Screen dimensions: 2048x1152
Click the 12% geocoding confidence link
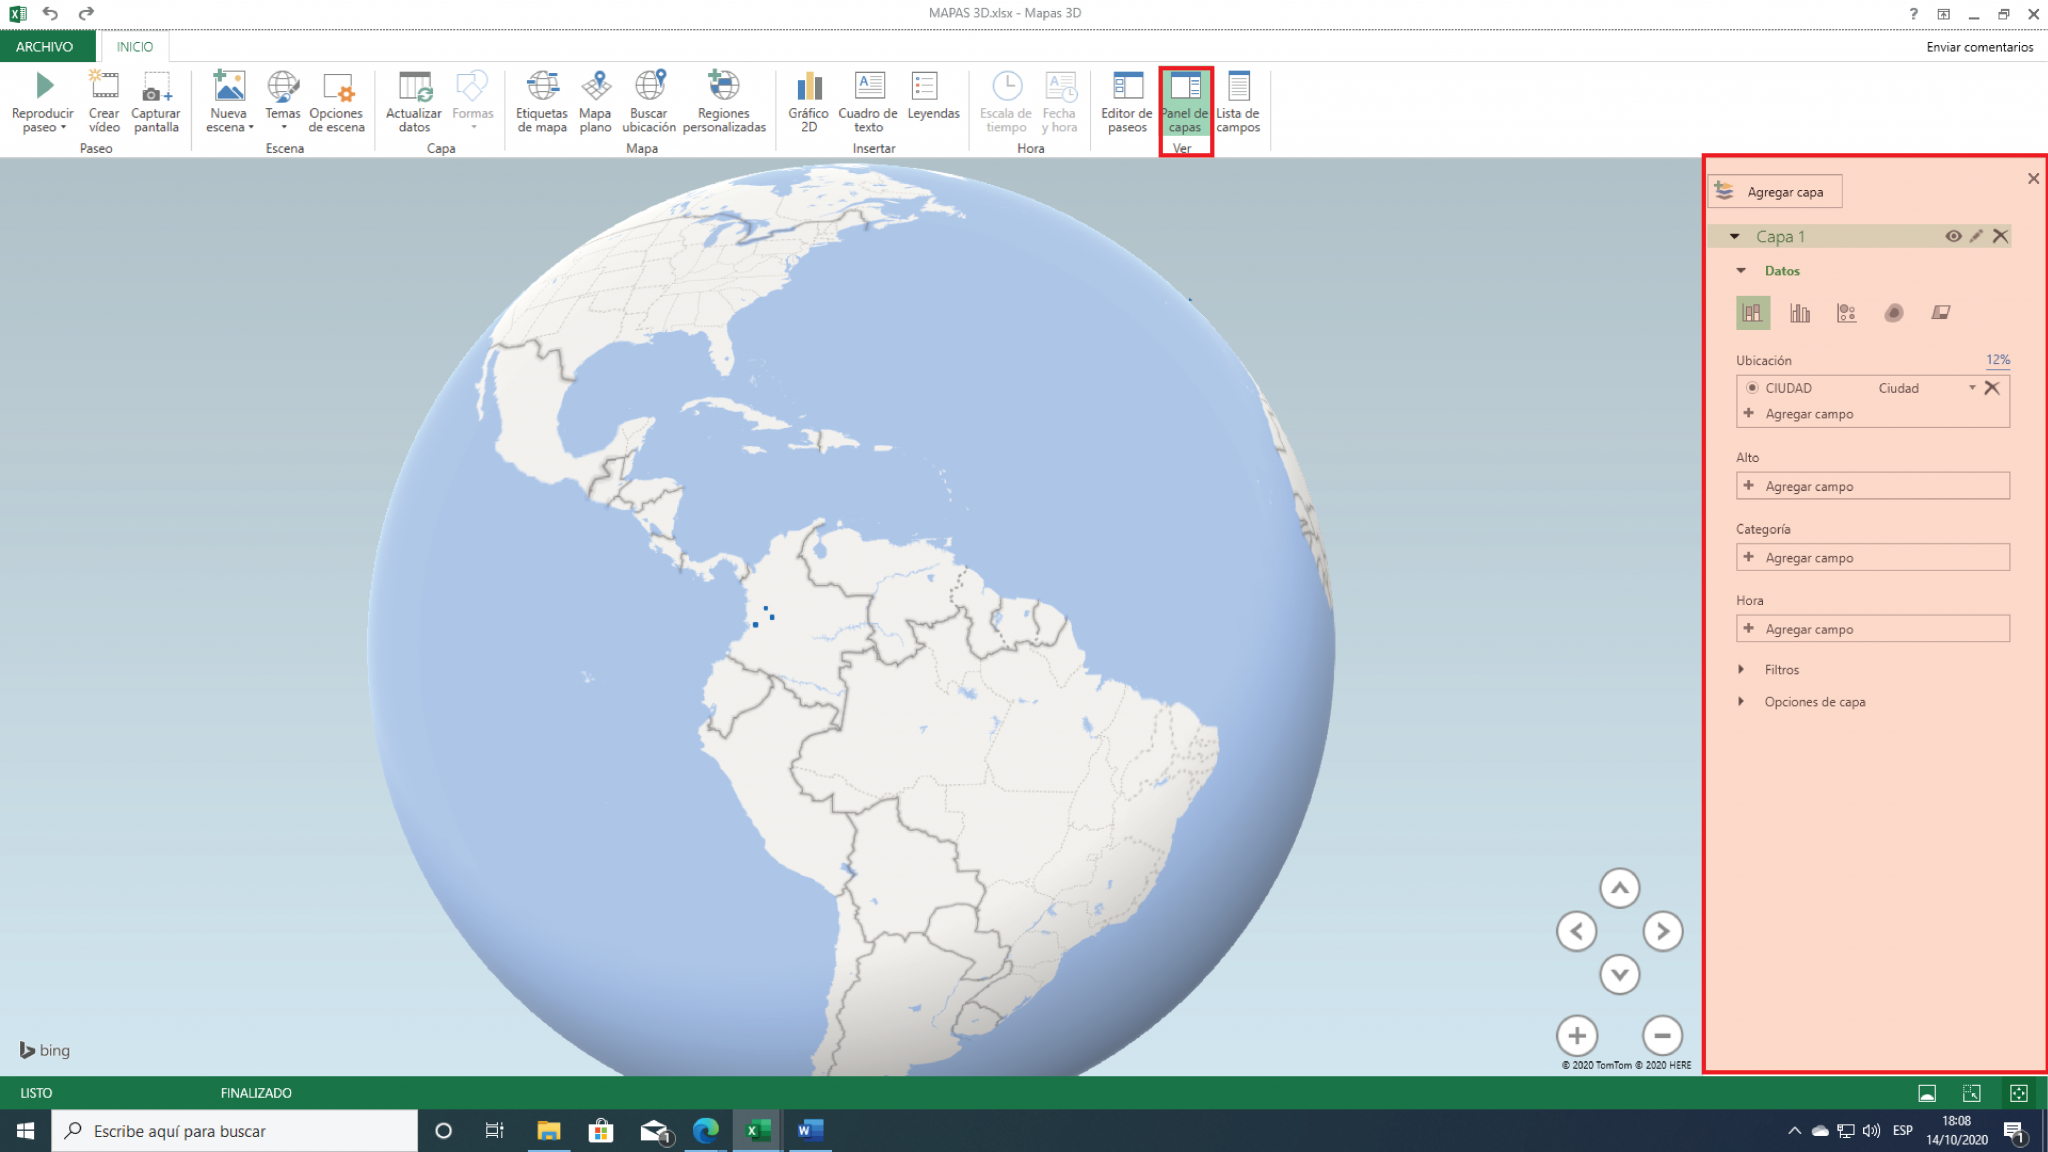[1997, 360]
